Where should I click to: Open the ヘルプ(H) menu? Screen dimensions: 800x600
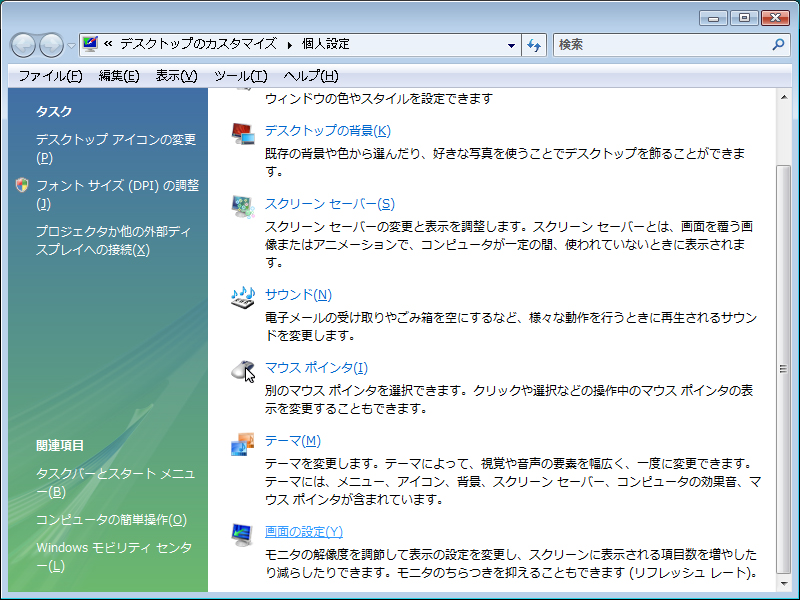click(x=311, y=76)
